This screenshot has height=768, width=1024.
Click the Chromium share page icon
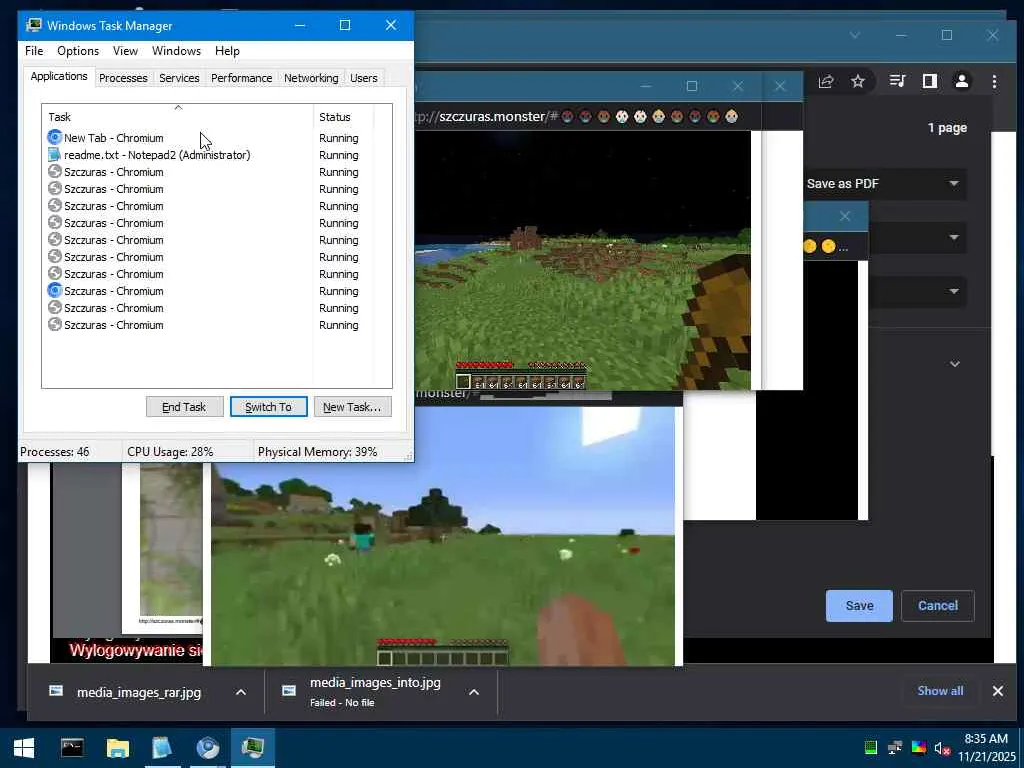[x=826, y=81]
